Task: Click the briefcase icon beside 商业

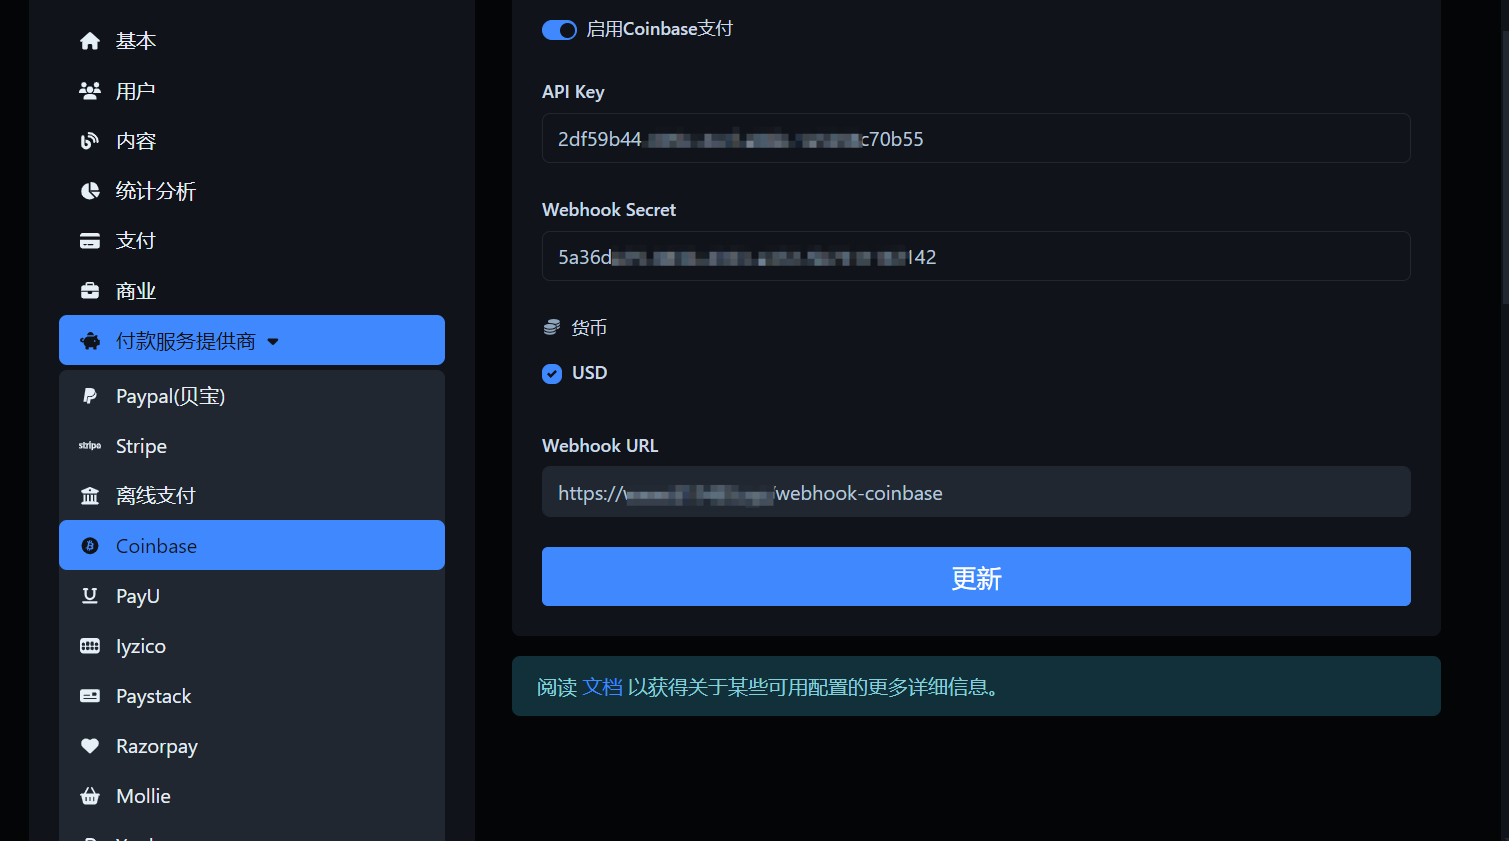Action: click(x=90, y=291)
